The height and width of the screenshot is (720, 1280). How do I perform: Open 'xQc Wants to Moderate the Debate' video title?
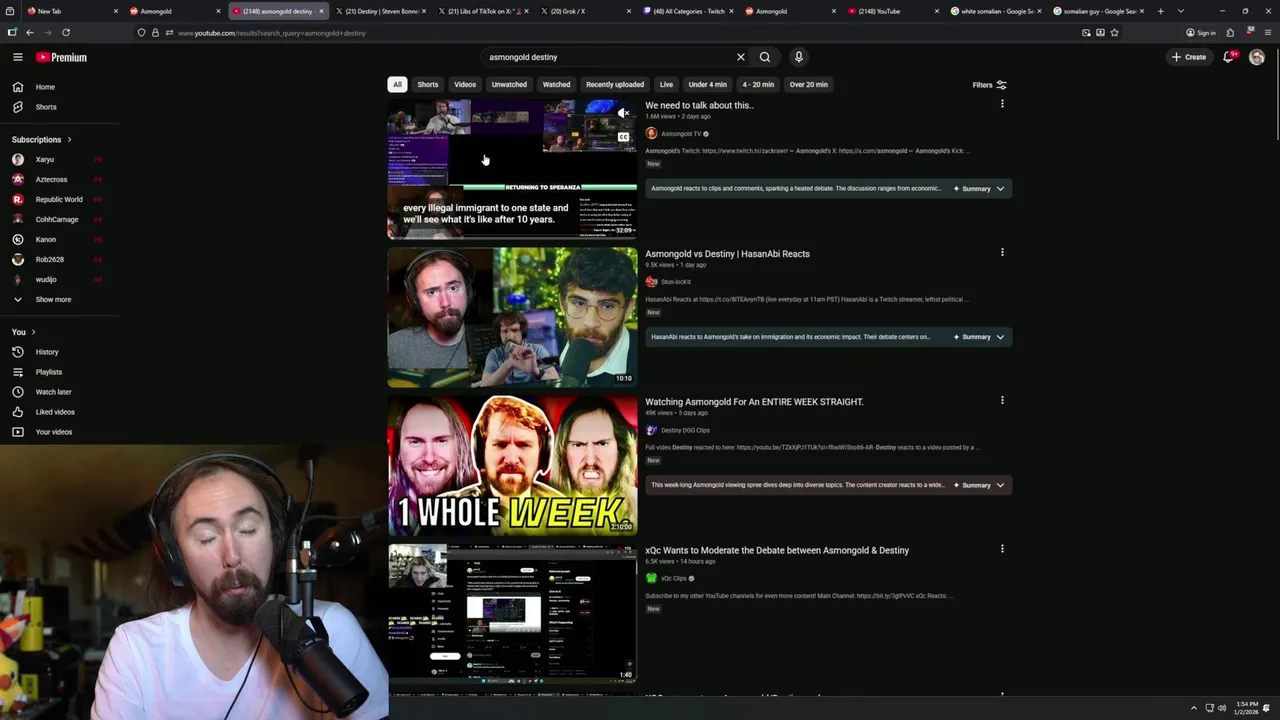777,550
